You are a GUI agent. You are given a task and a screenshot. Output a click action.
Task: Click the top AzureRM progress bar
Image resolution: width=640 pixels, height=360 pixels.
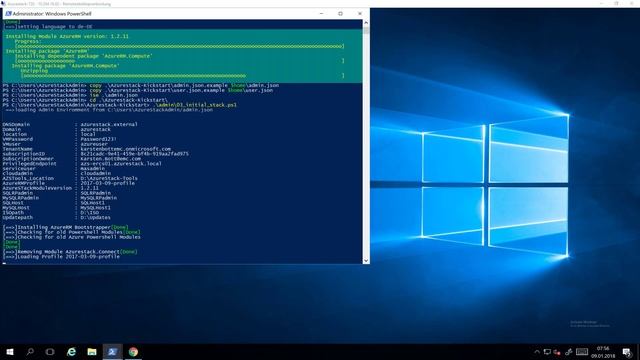coord(180,46)
